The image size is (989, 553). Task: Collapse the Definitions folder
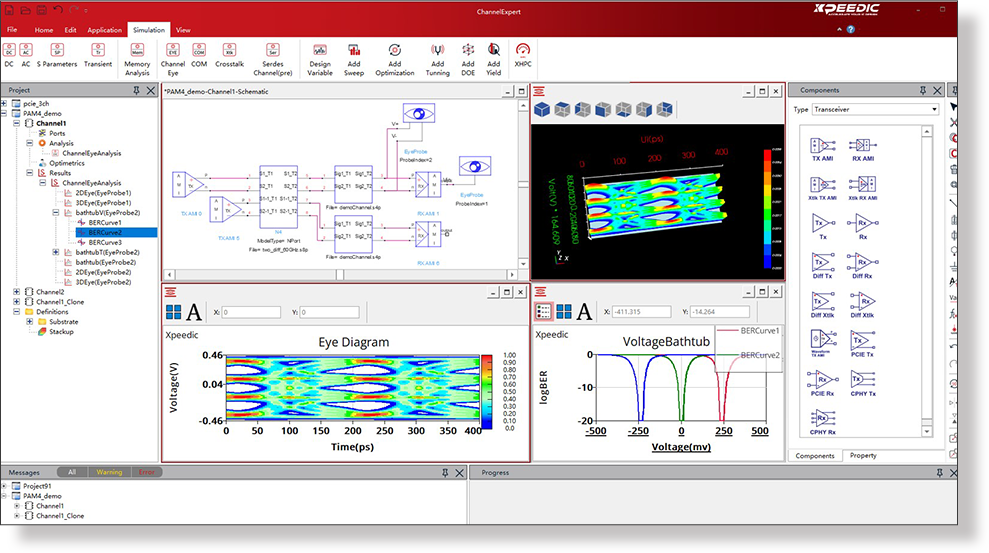(16, 311)
